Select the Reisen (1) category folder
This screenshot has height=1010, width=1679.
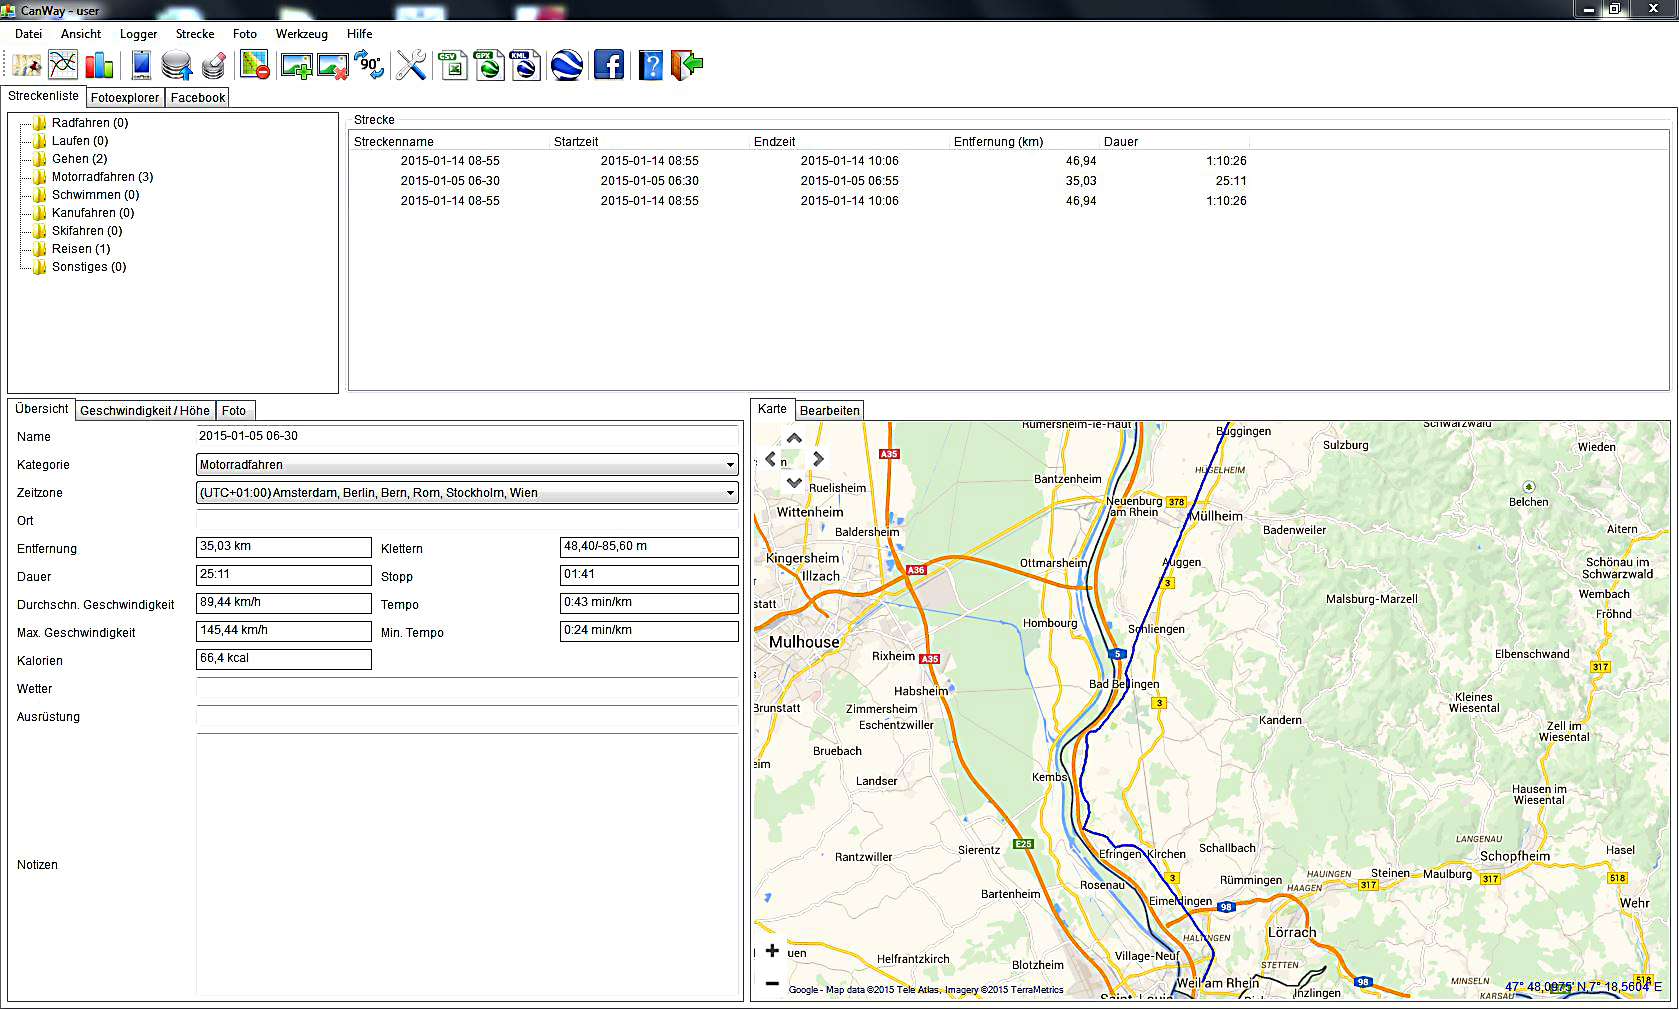click(81, 249)
